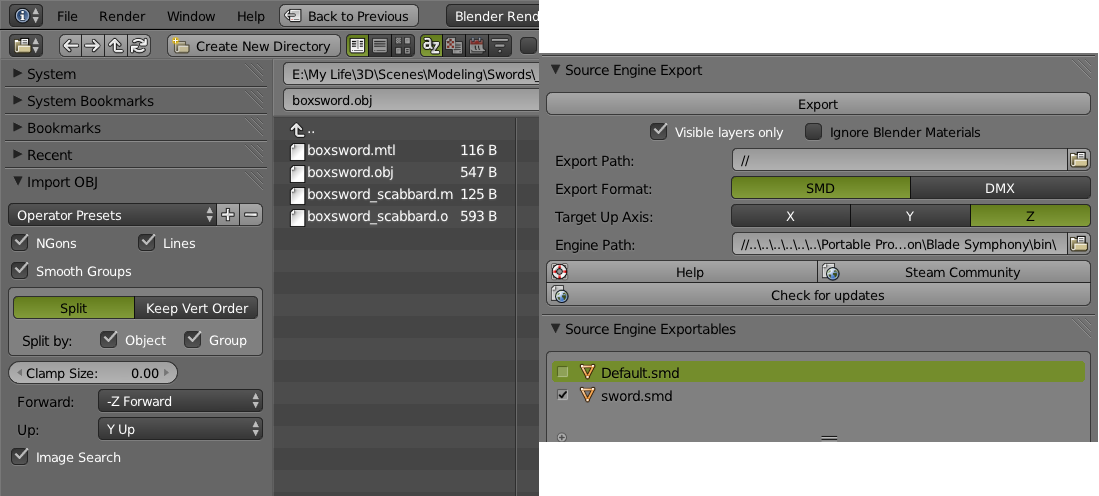Image resolution: width=1099 pixels, height=496 pixels.
Task: Open the Forward axis dropdown
Action: tap(180, 401)
